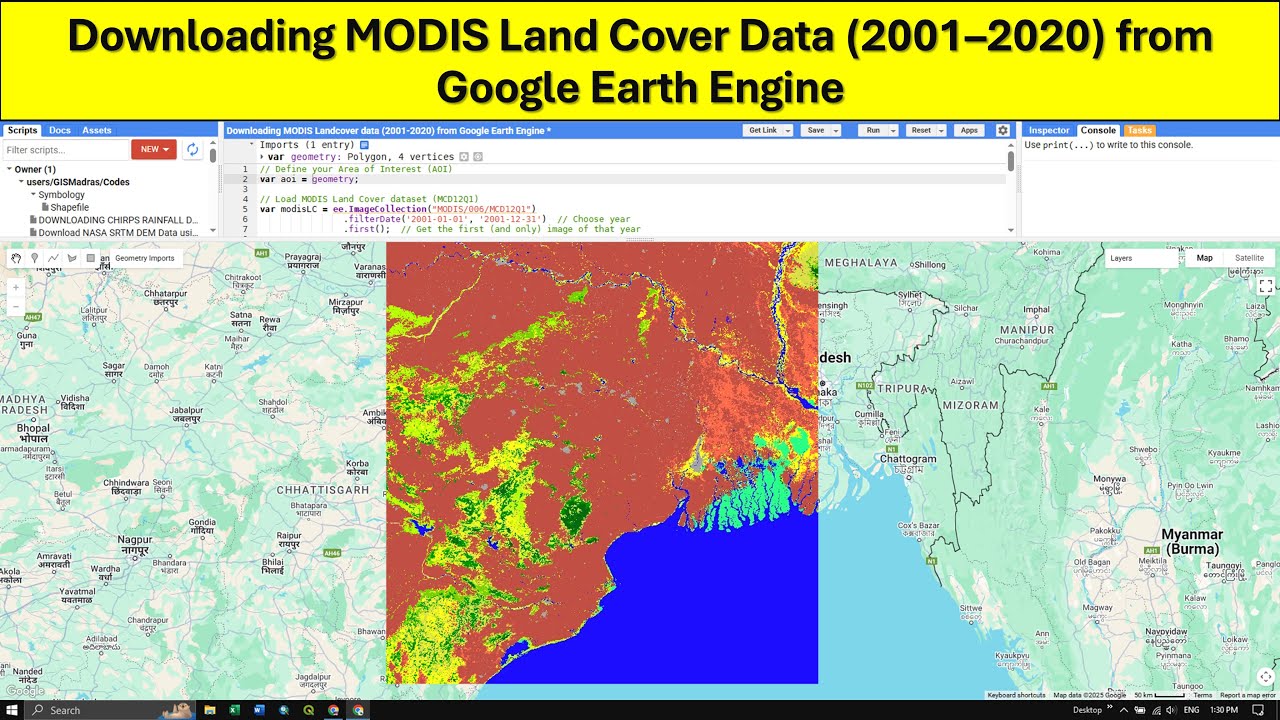Image resolution: width=1280 pixels, height=720 pixels.
Task: Click code editor vertical scrollbar
Action: pyautogui.click(x=1011, y=160)
